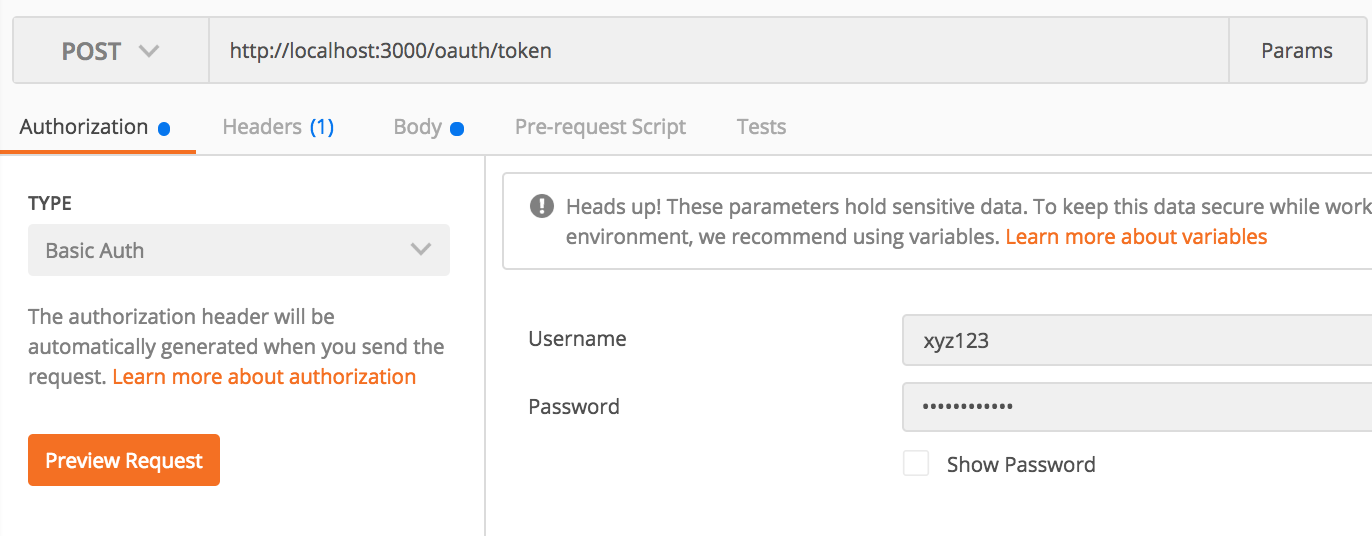Open Learn more about variables link
The height and width of the screenshot is (536, 1372).
click(x=1136, y=237)
